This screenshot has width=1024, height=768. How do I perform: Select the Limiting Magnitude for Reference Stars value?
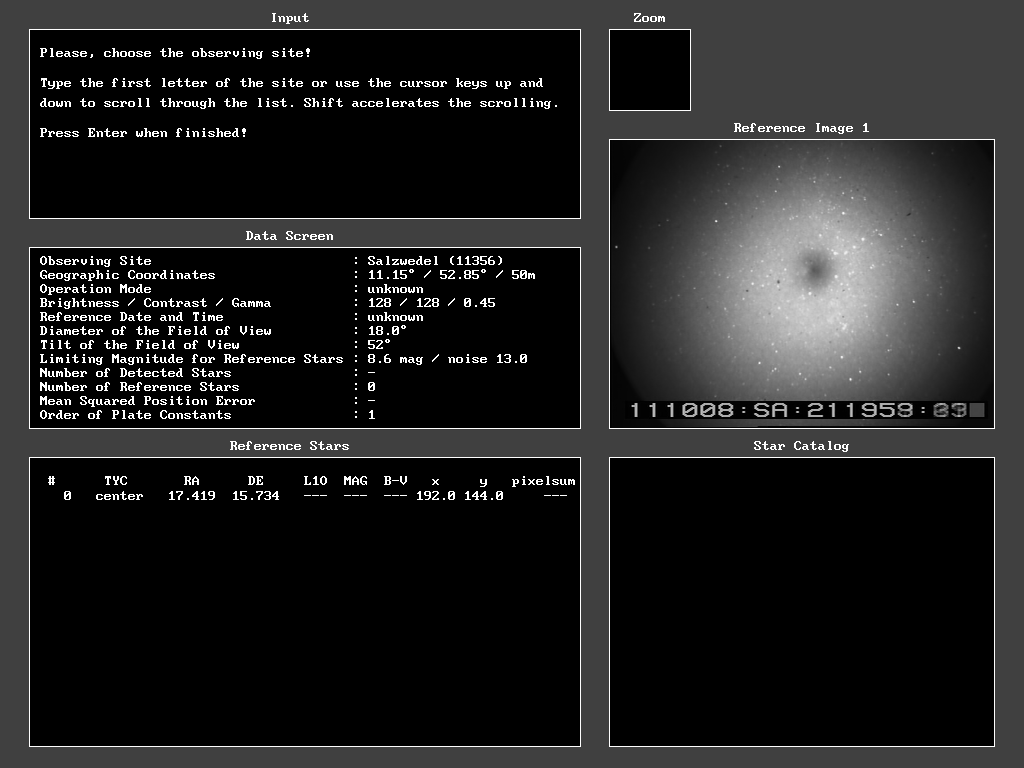[447, 359]
